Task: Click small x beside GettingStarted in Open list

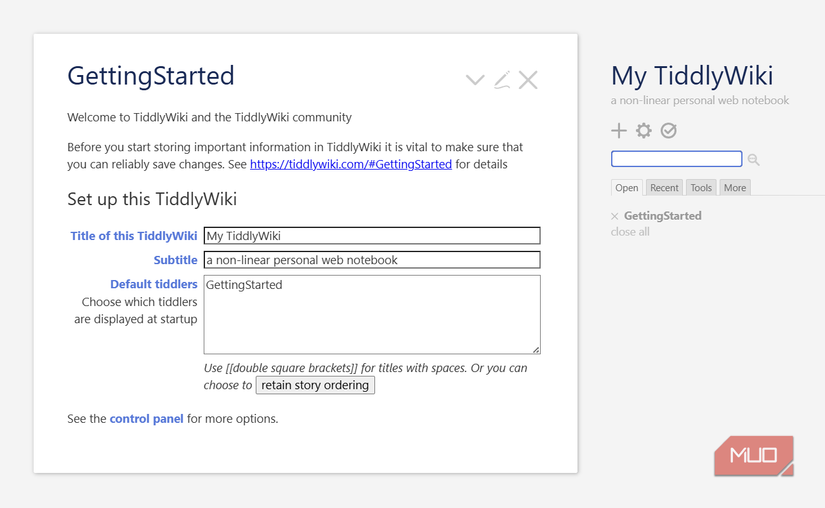Action: tap(615, 216)
